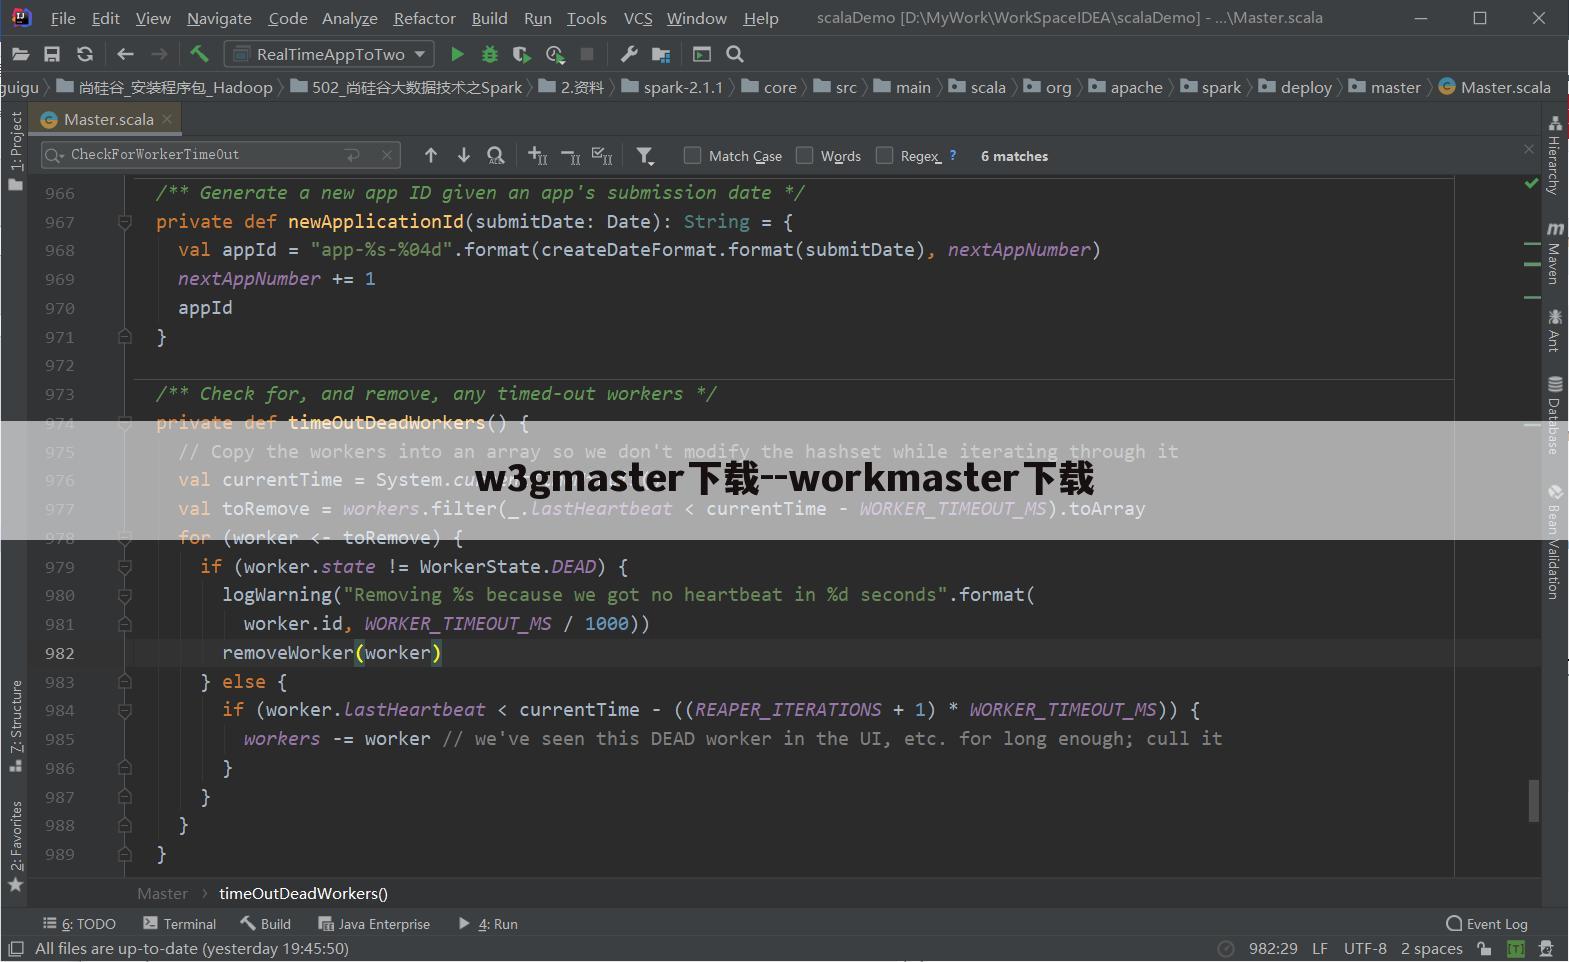1569x962 pixels.
Task: Navigate back with the left arrow icon
Action: pyautogui.click(x=125, y=54)
